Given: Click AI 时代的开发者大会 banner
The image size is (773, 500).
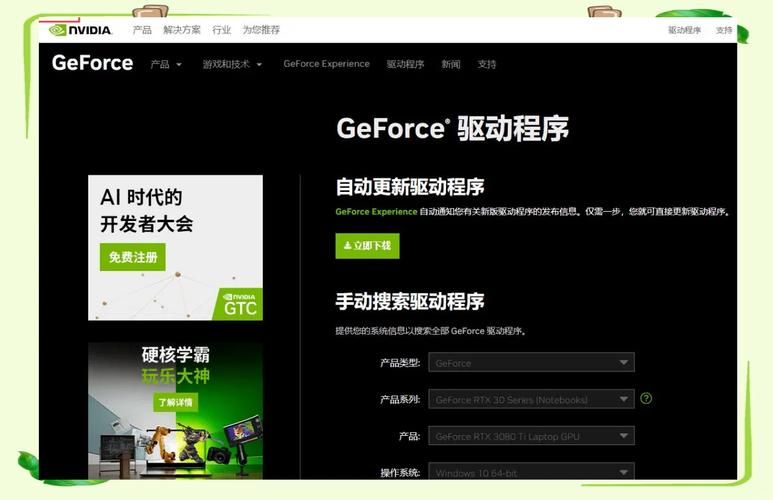Looking at the screenshot, I should tap(175, 248).
